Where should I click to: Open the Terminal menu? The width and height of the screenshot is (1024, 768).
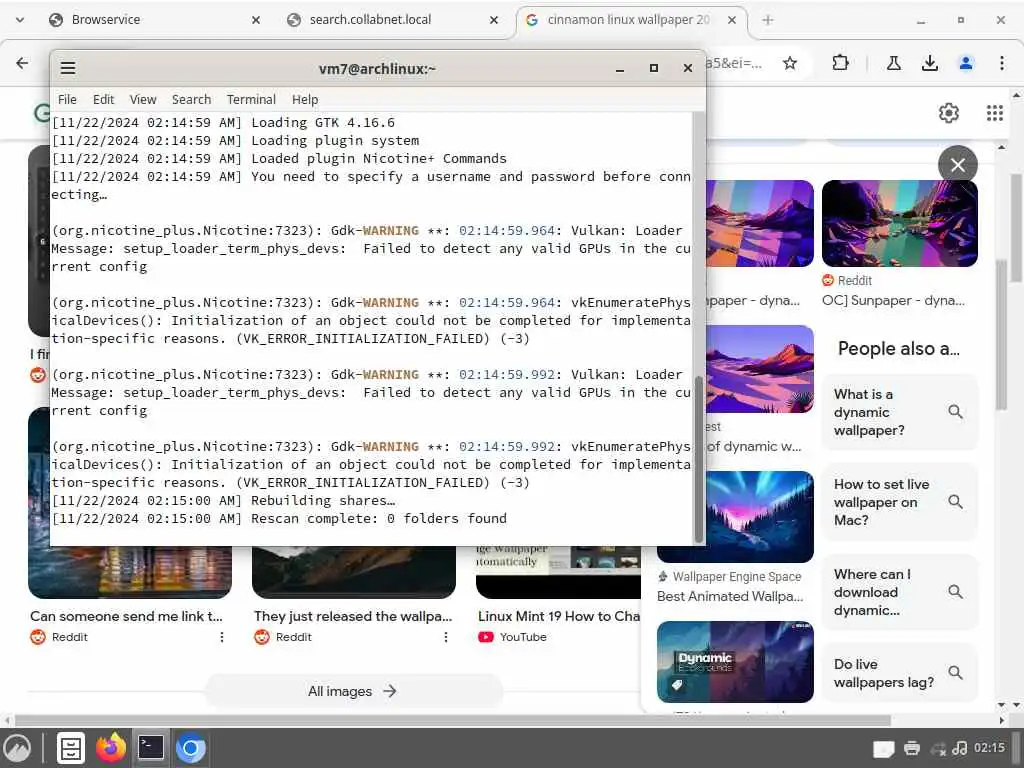click(x=251, y=99)
